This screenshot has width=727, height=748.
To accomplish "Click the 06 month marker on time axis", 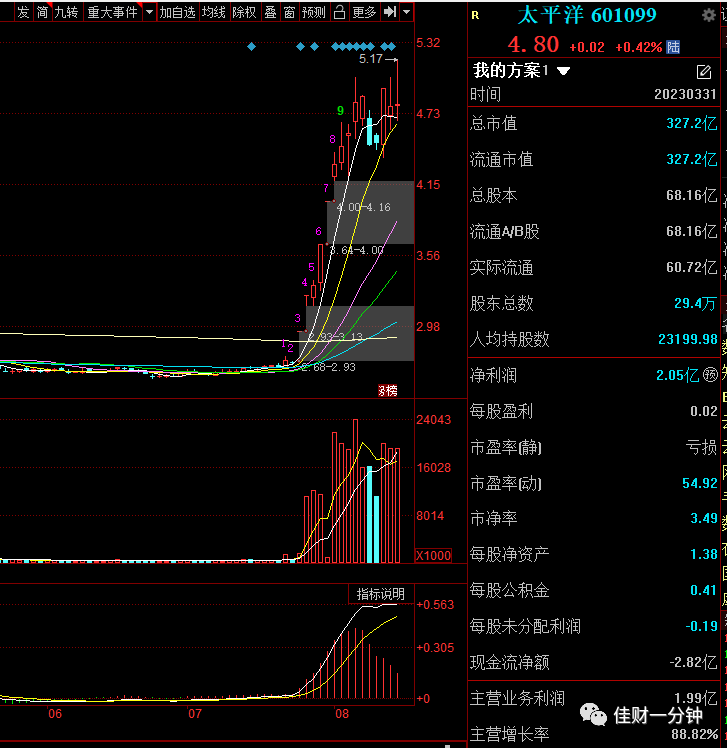I will tap(55, 714).
